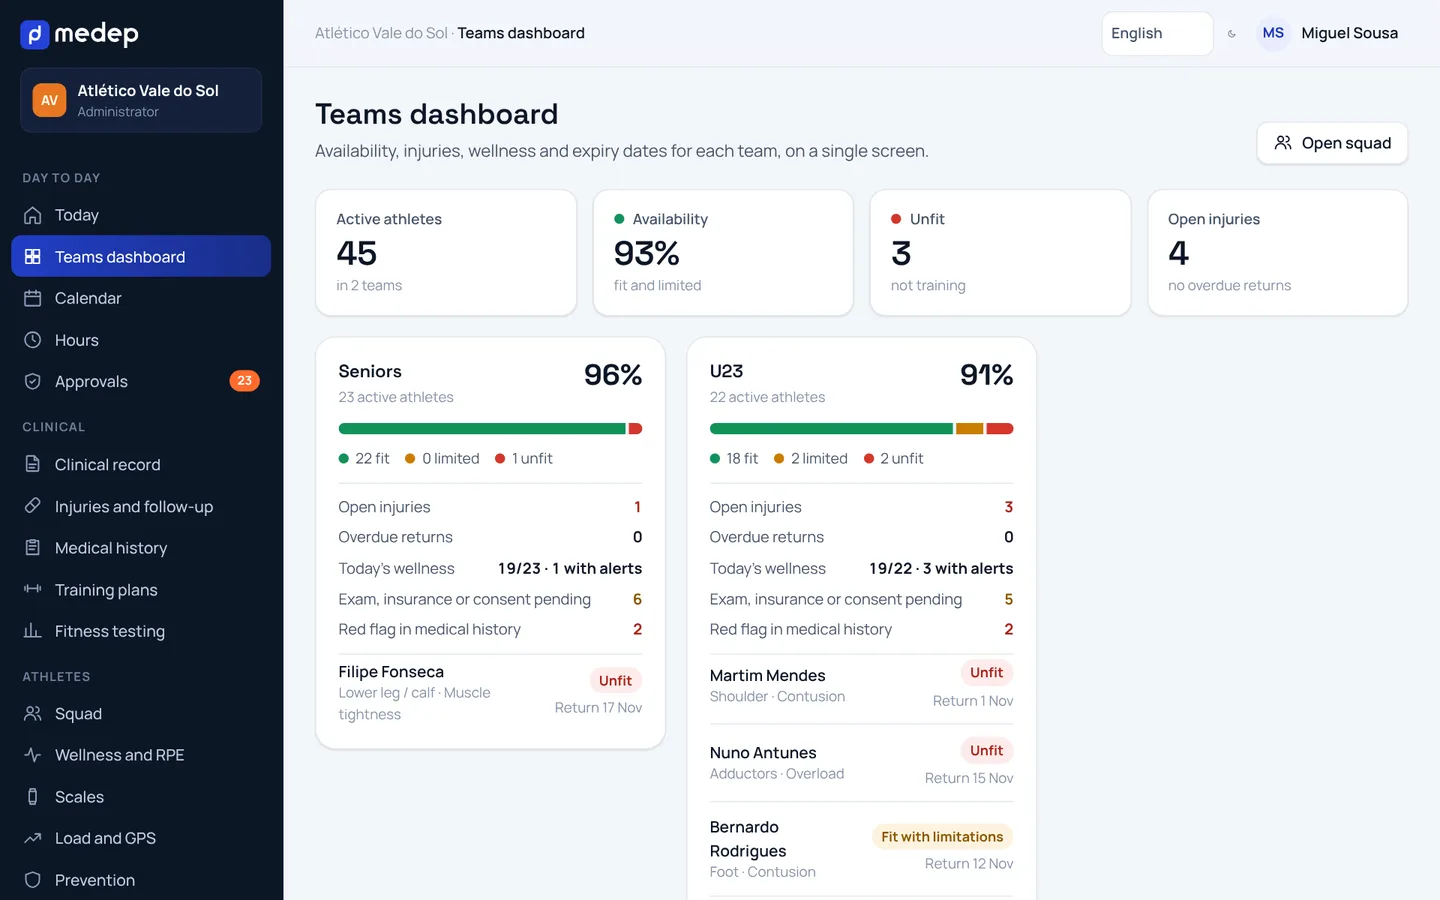Click the Active athletes 45 card
The image size is (1440, 900).
[446, 253]
